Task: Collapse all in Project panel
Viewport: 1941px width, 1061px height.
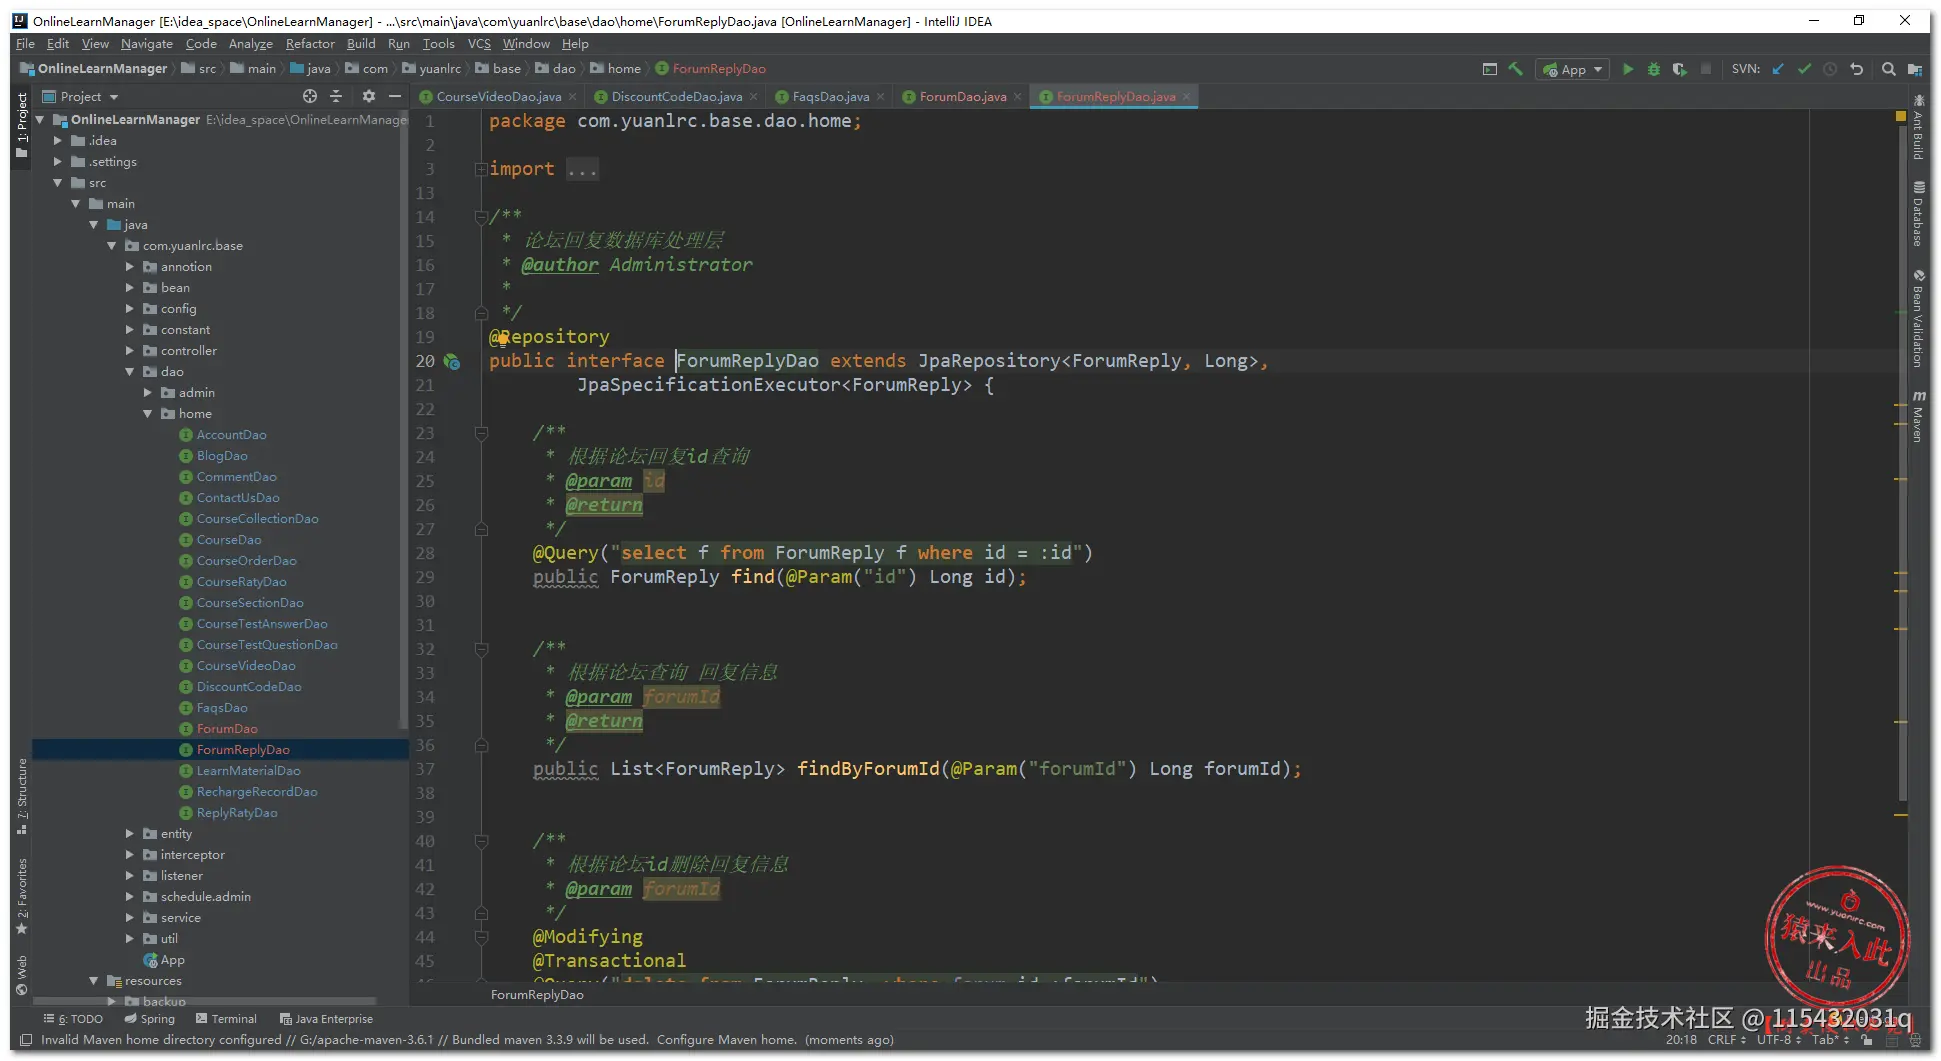Action: (336, 96)
